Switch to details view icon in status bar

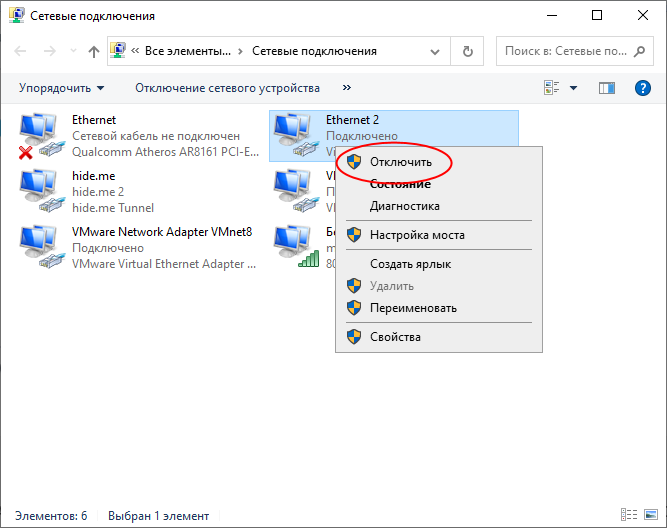(629, 514)
